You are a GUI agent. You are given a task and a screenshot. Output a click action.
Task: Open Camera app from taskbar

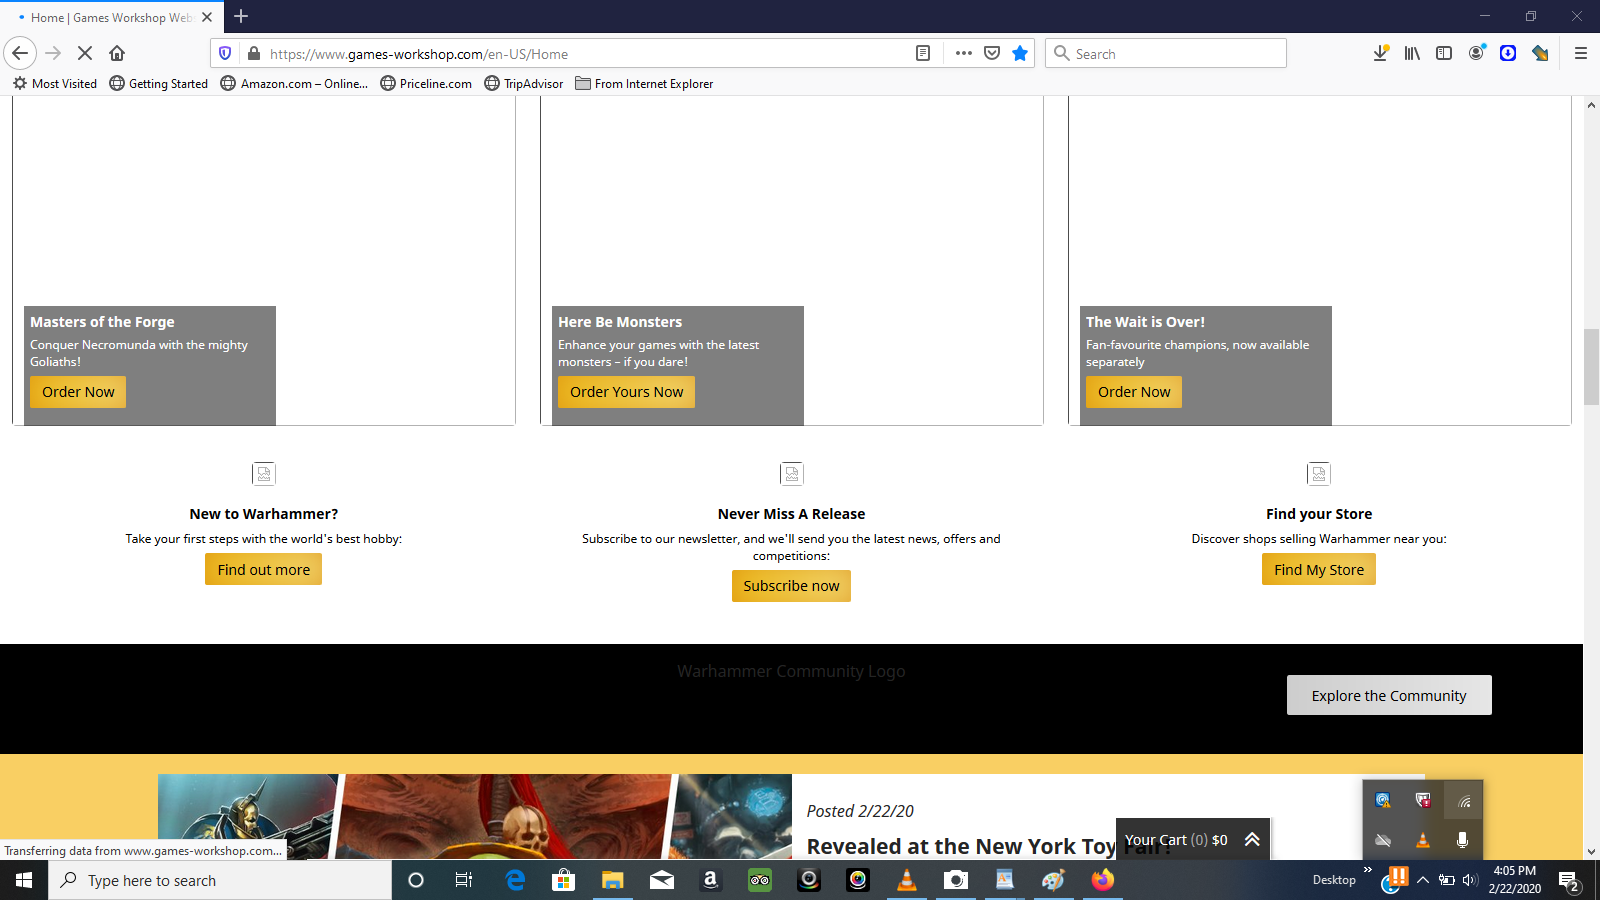pos(956,880)
